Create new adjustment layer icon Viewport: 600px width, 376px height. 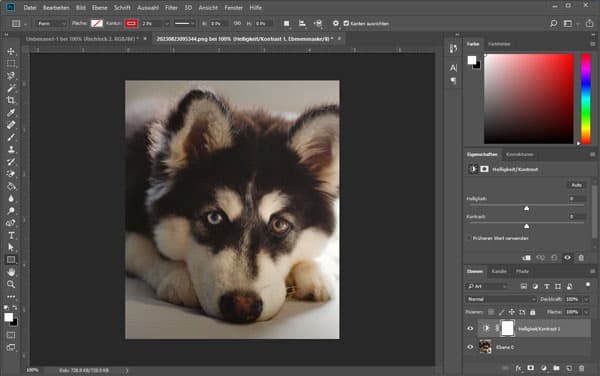pos(544,368)
